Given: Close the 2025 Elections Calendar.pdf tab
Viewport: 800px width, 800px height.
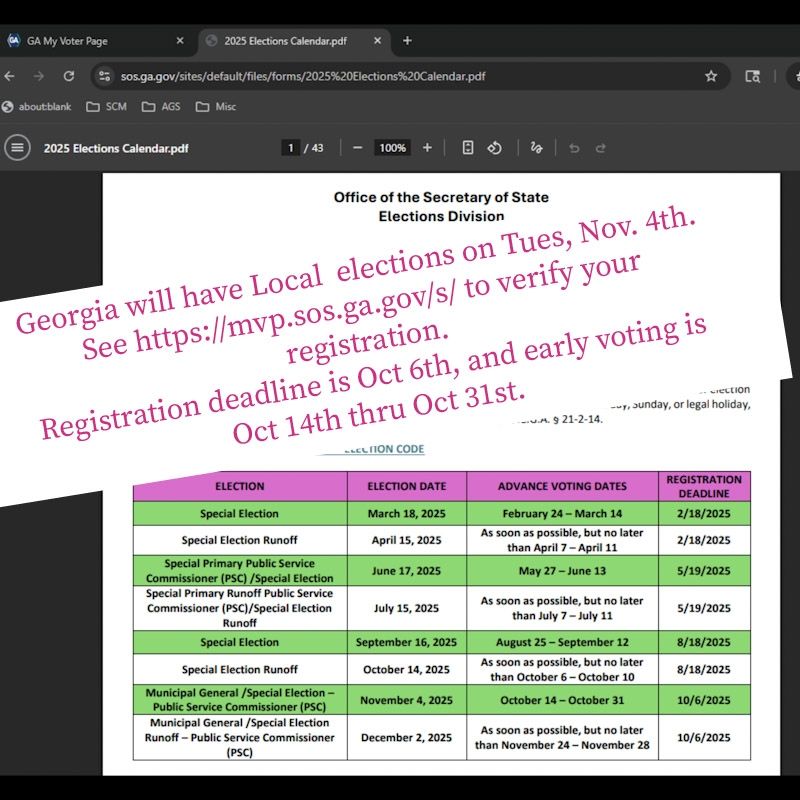Looking at the screenshot, I should 377,40.
